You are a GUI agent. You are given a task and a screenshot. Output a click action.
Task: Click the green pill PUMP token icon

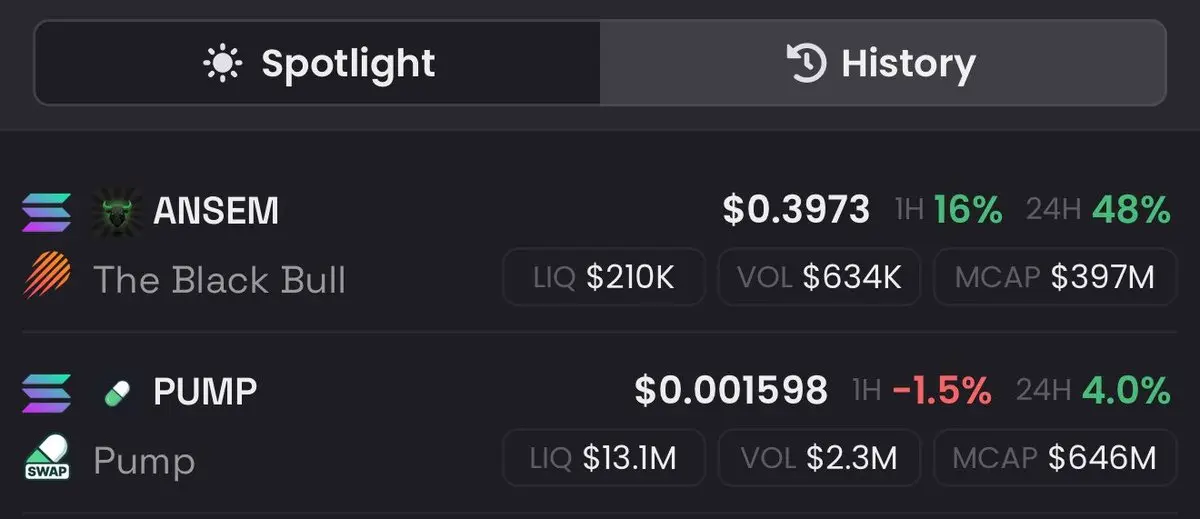(119, 392)
